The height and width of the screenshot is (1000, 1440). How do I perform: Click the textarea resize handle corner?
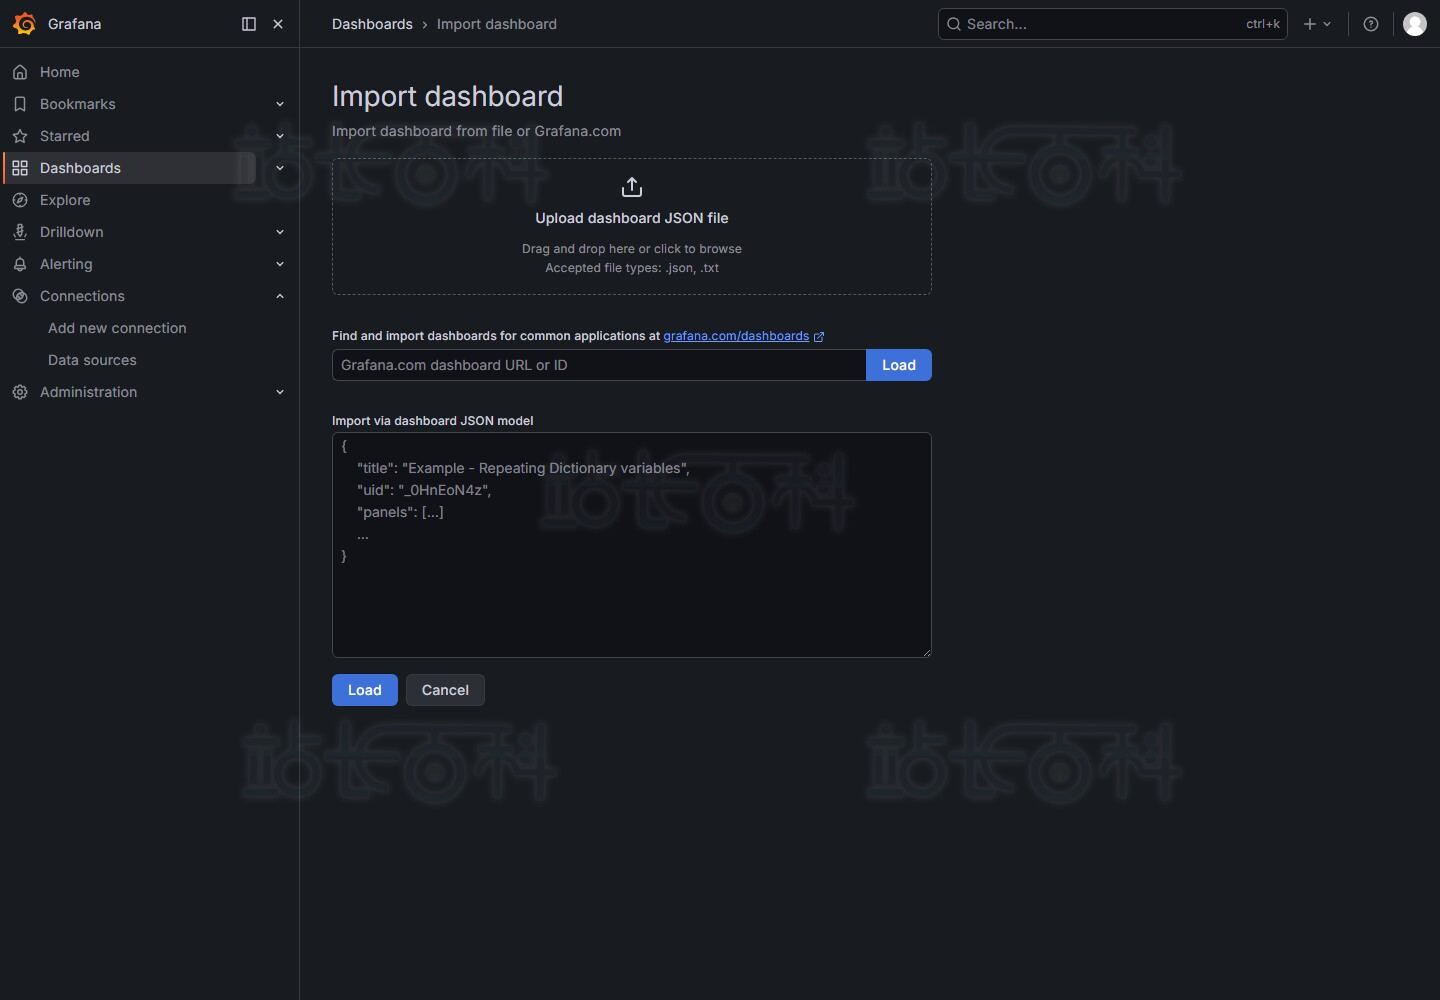pyautogui.click(x=926, y=652)
